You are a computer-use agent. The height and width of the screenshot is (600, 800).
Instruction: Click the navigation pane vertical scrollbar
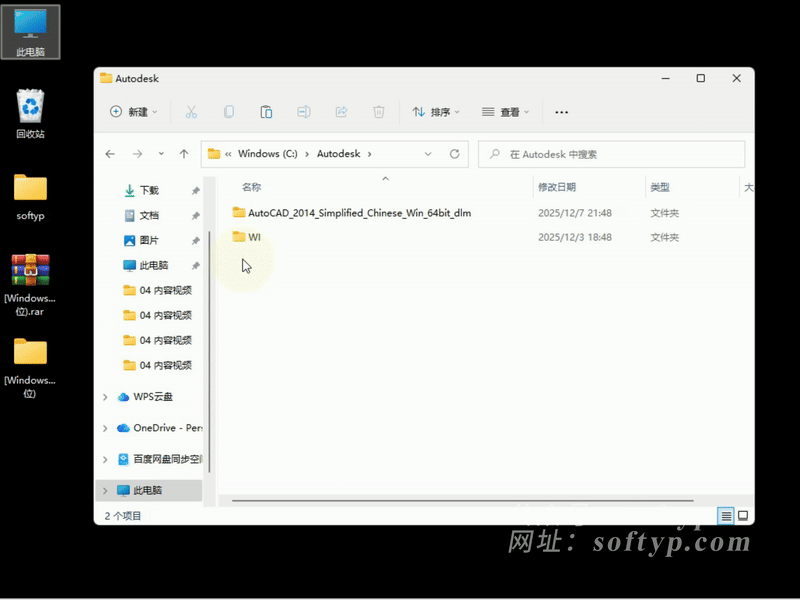pyautogui.click(x=209, y=352)
